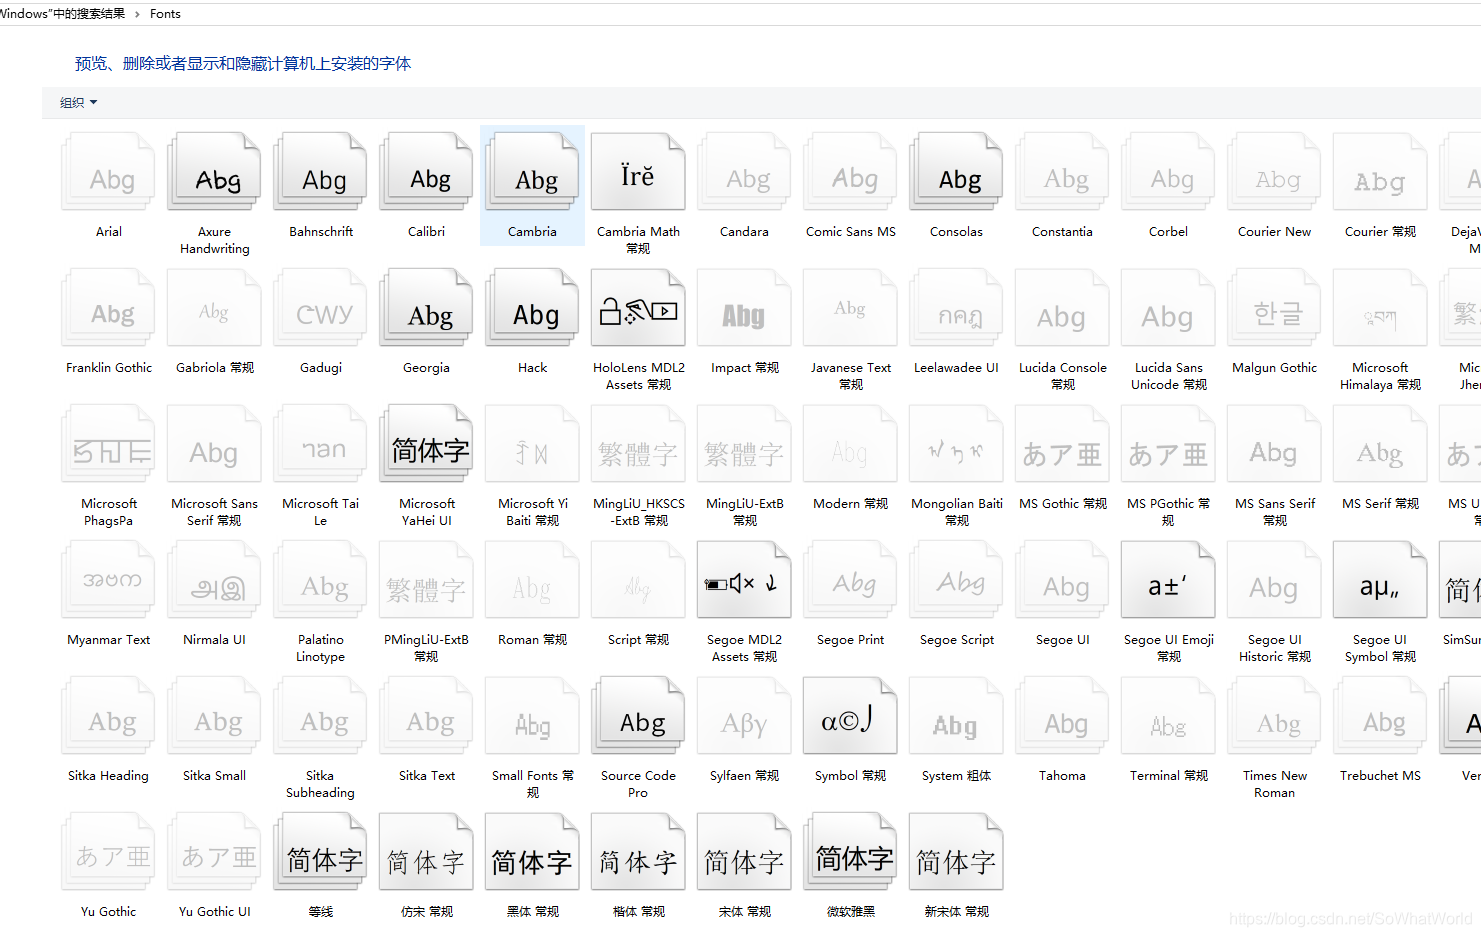Select the Fonts breadcrumb item
The image size is (1481, 937).
pyautogui.click(x=165, y=14)
